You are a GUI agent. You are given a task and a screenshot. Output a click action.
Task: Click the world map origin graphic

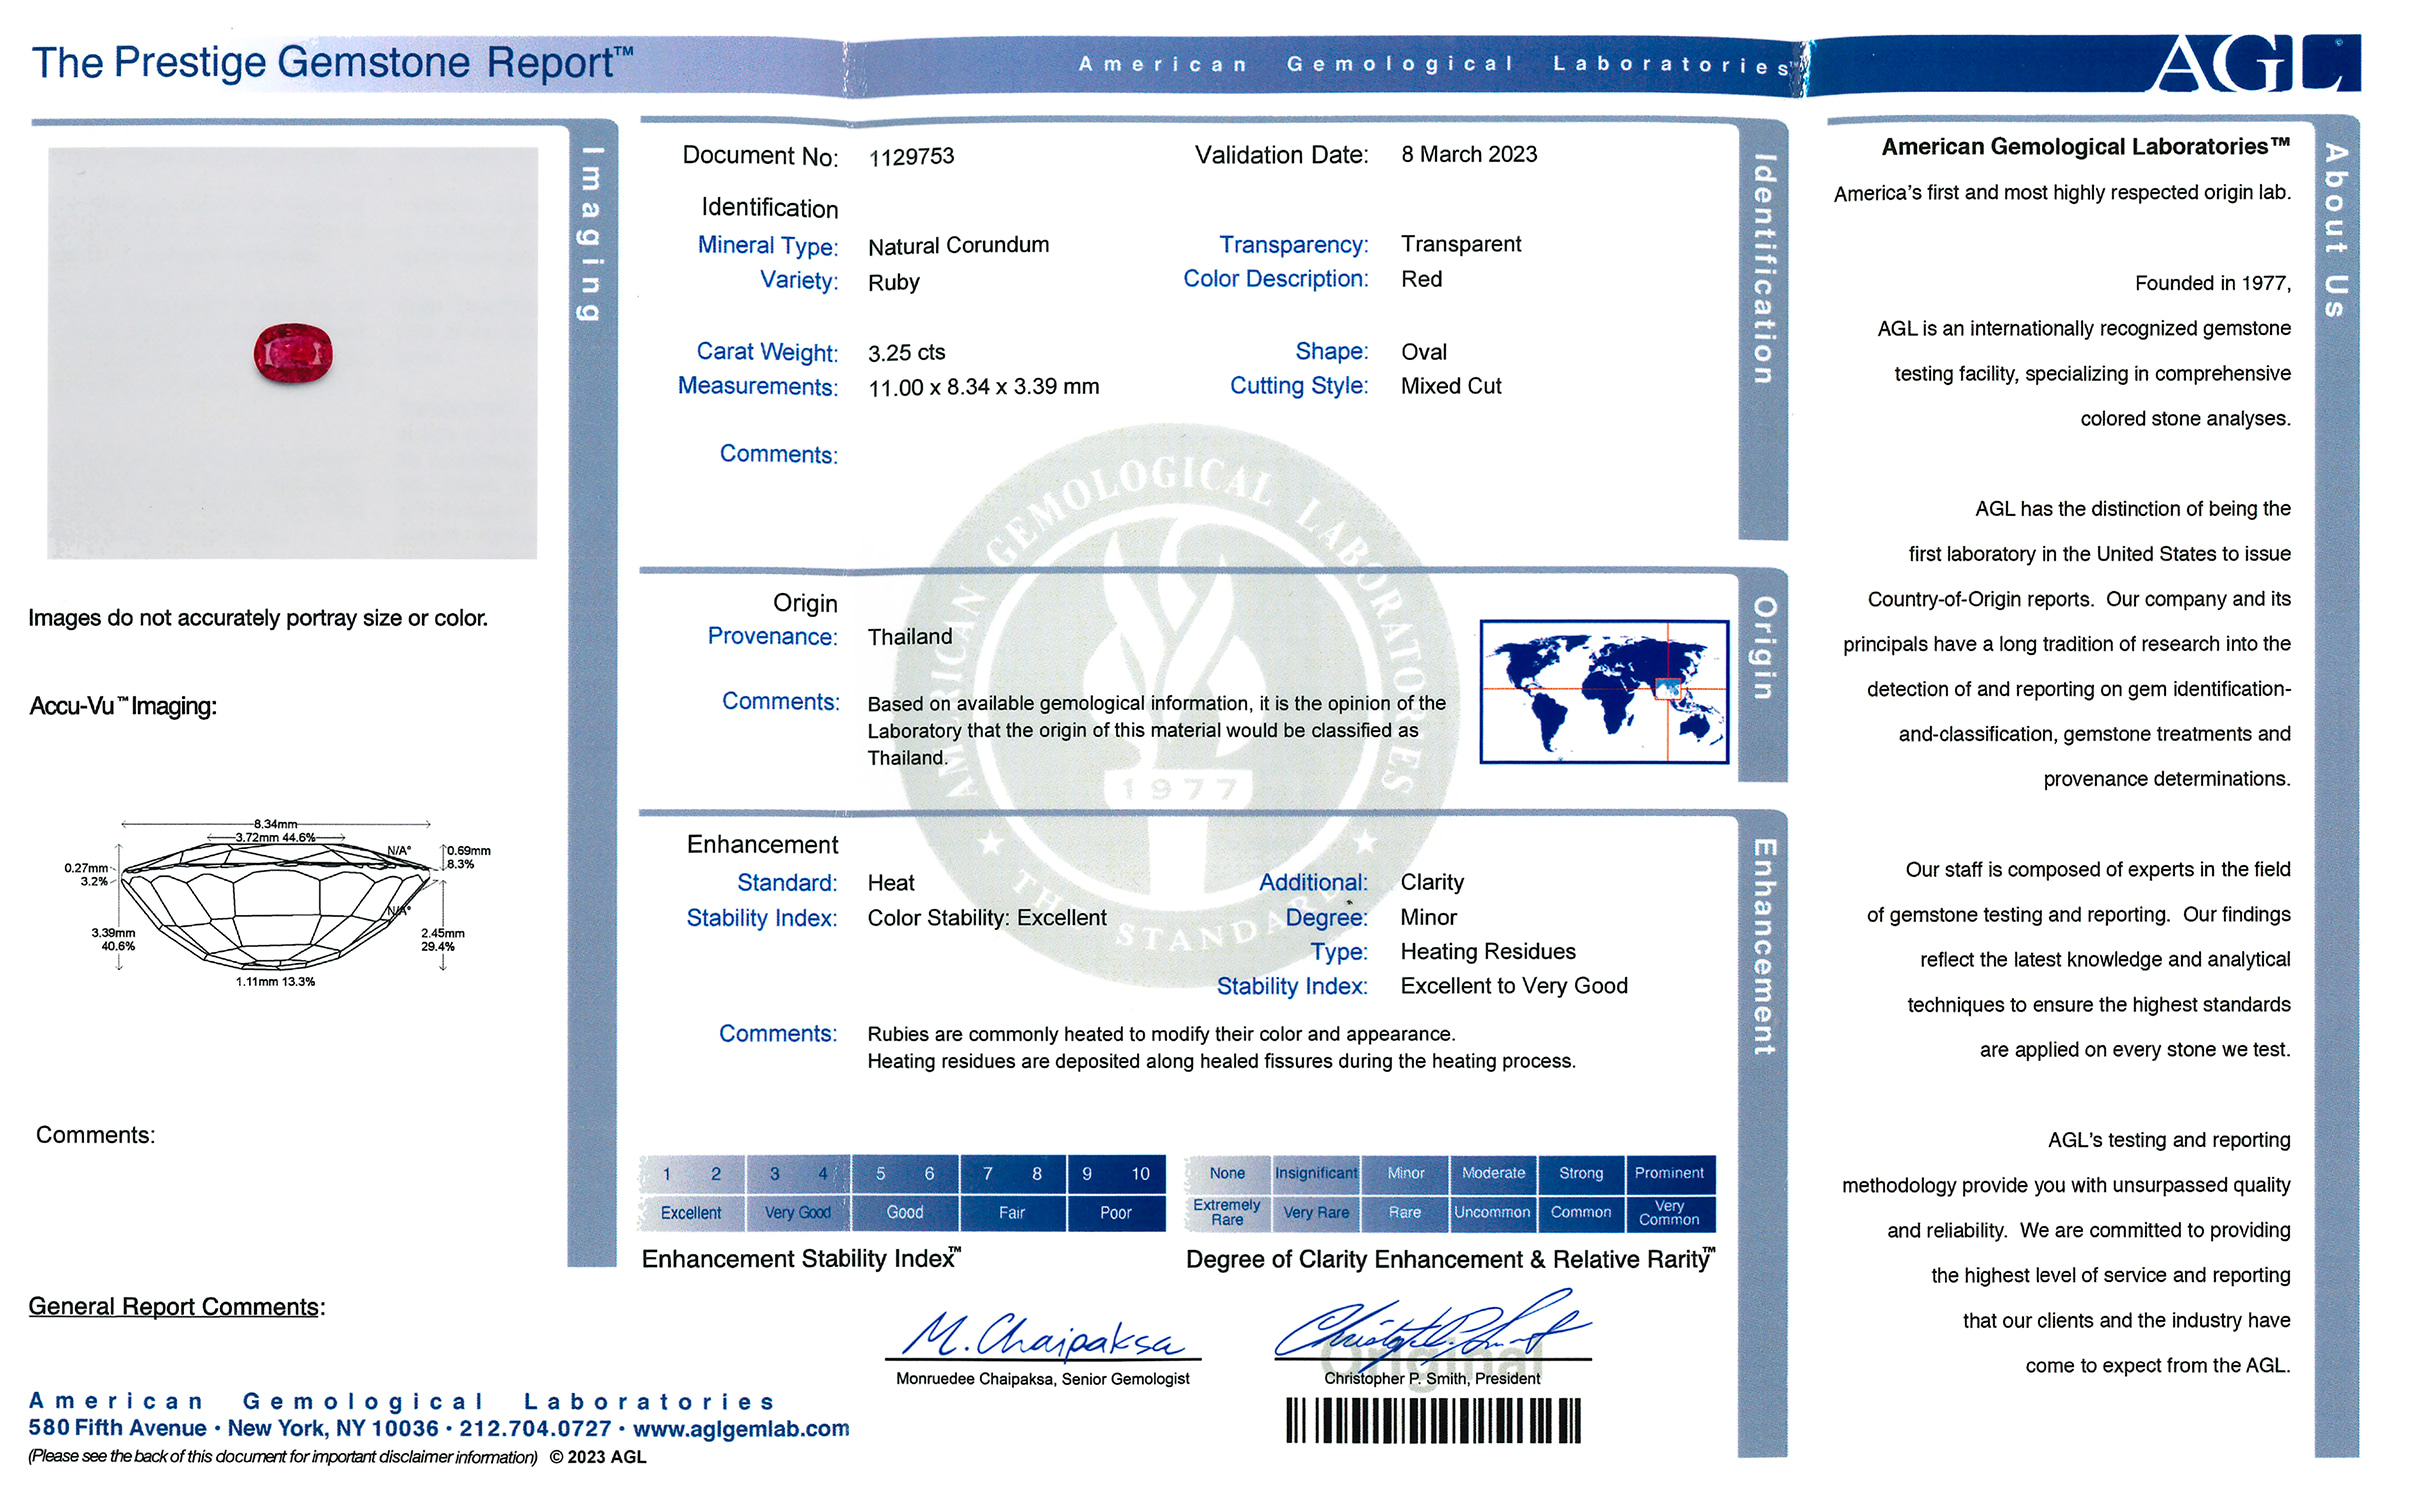[x=1604, y=692]
